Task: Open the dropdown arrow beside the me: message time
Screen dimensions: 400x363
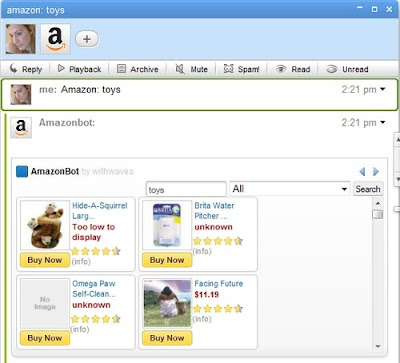Action: (x=383, y=89)
